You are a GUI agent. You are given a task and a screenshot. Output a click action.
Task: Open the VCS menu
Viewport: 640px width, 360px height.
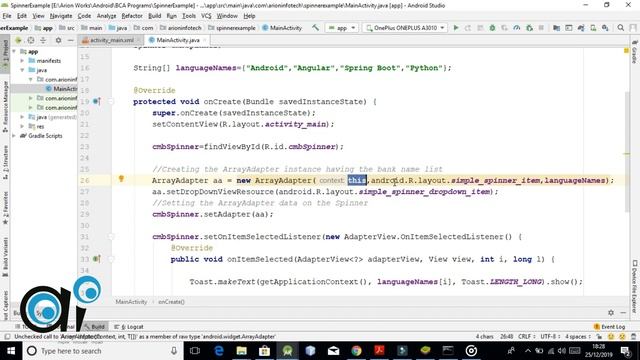point(206,16)
